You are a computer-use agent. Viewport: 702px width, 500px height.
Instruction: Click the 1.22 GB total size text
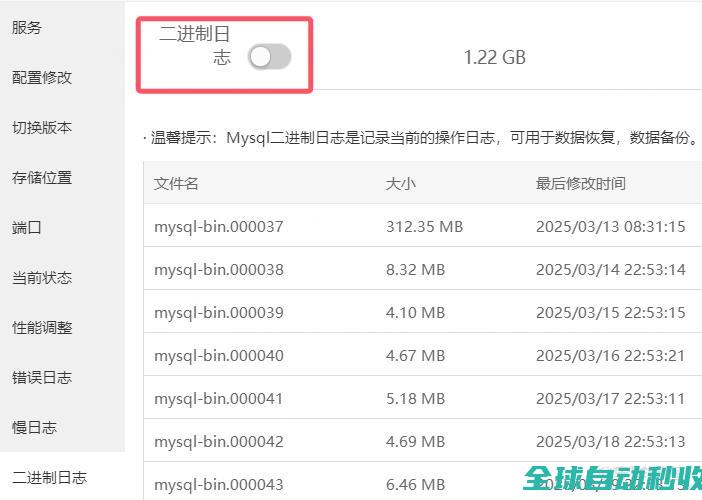(494, 58)
